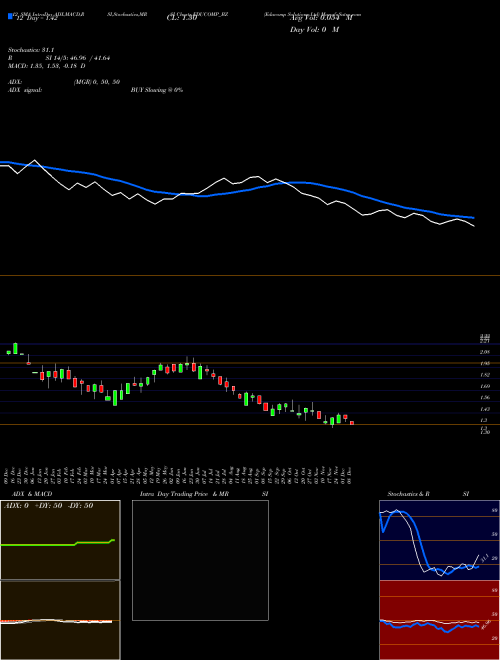Select the 'Avg Vol: 0.054 M' text

point(321,18)
